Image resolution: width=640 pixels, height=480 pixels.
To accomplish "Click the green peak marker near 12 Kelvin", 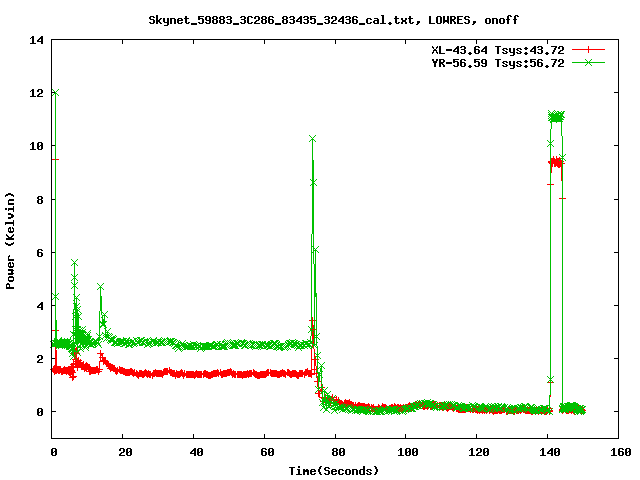I will click(56, 93).
